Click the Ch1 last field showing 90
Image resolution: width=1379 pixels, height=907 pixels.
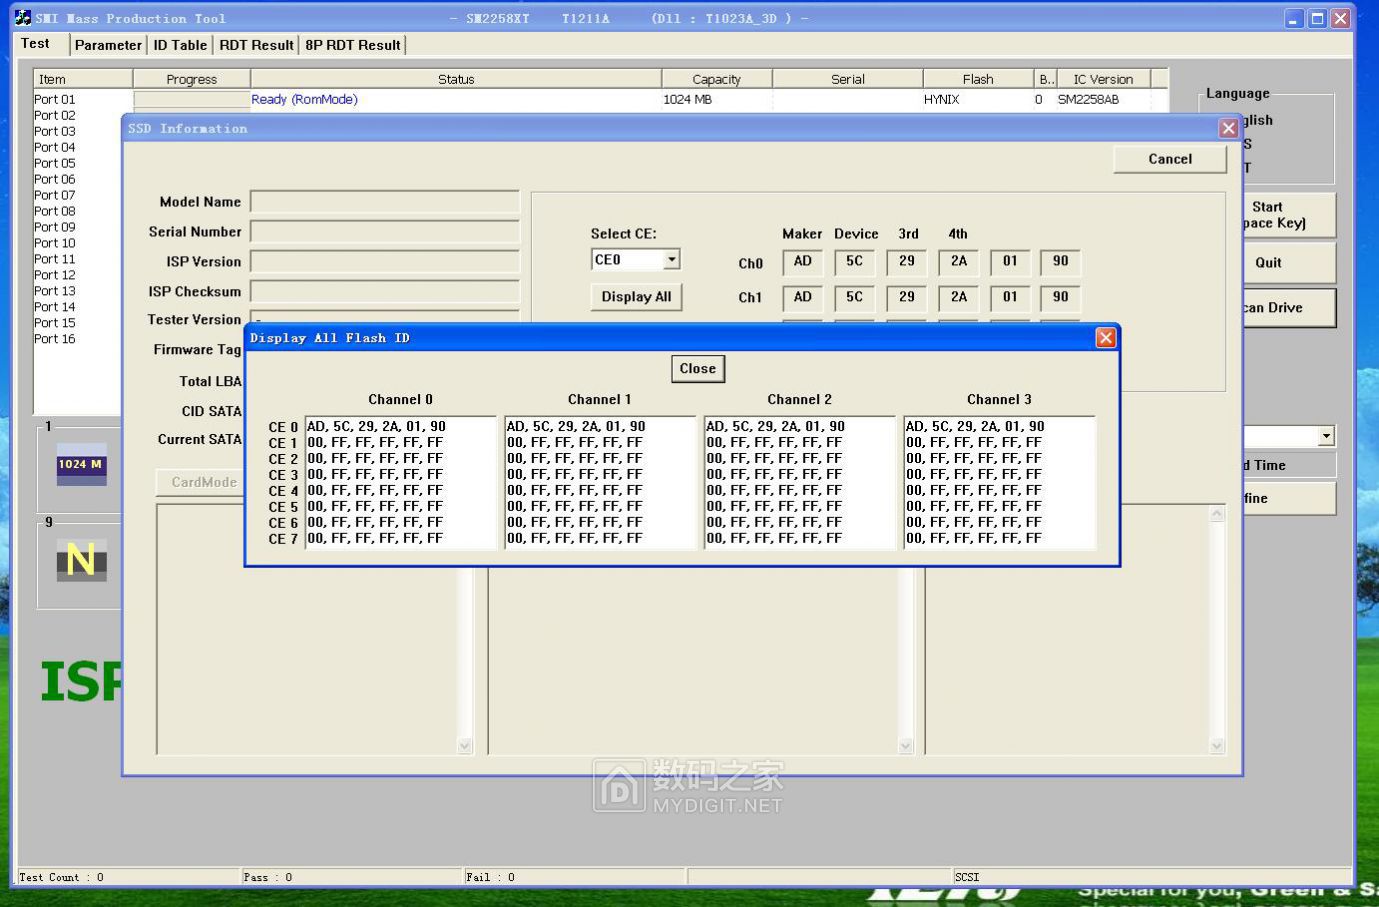point(1061,298)
